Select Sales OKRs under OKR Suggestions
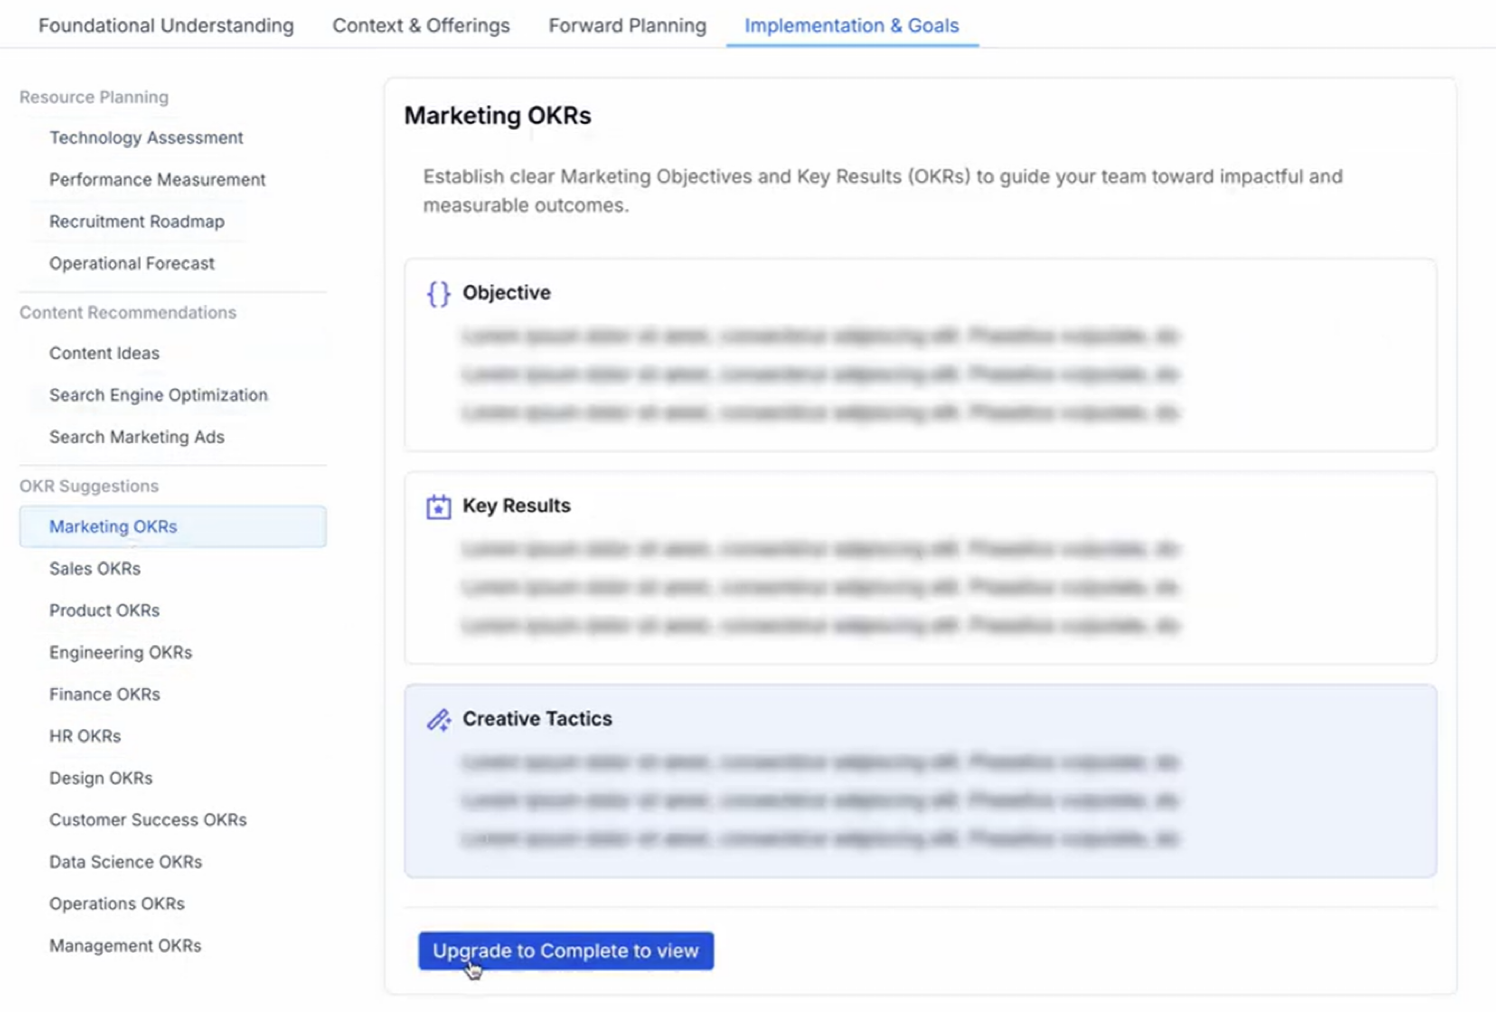 (95, 568)
